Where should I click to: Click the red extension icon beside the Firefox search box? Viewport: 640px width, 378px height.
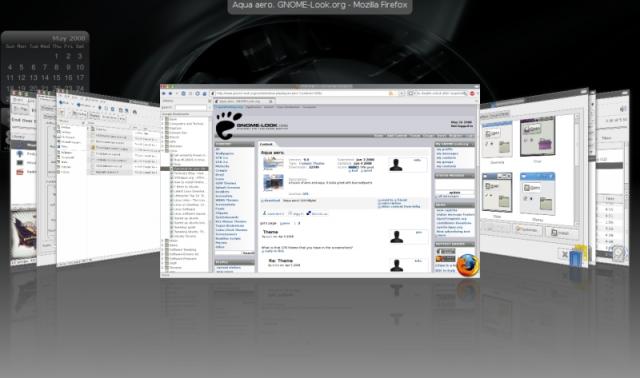(473, 93)
